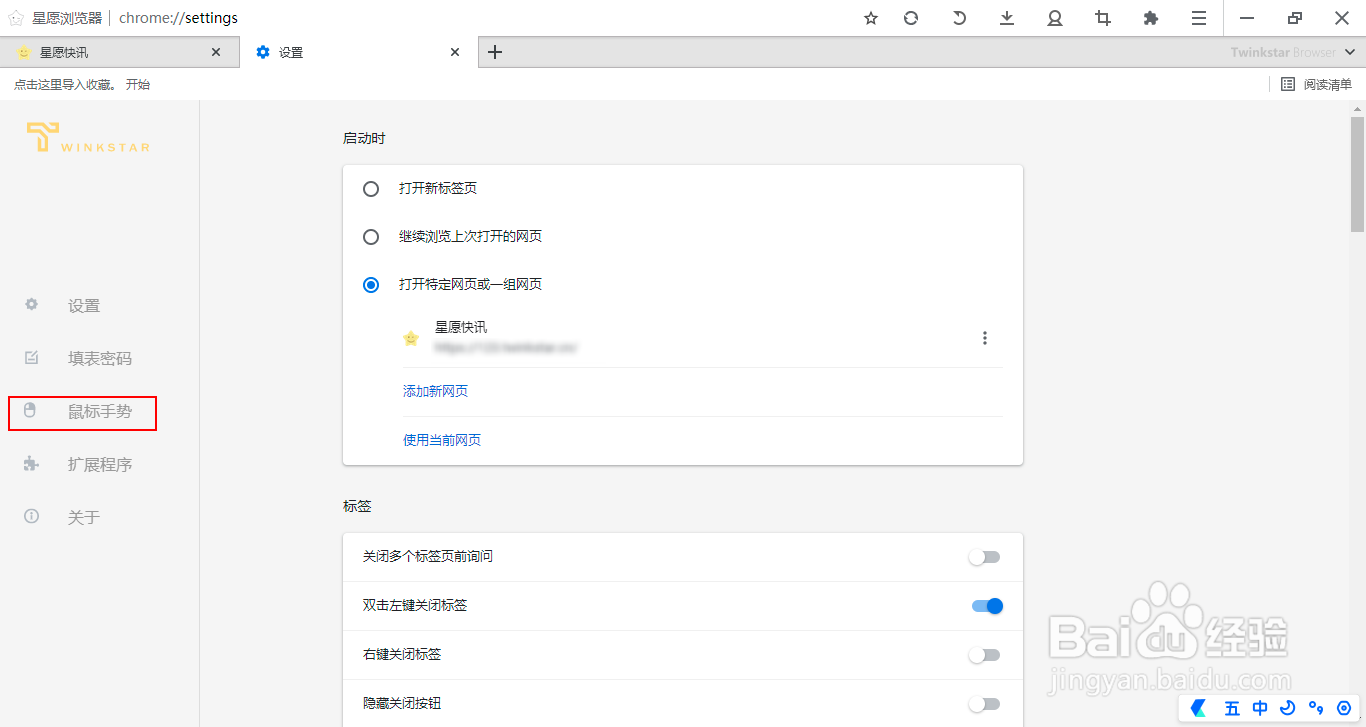1366x727 pixels.
Task: Enable 关闭多个标签页前询问 toggle
Action: click(x=984, y=557)
